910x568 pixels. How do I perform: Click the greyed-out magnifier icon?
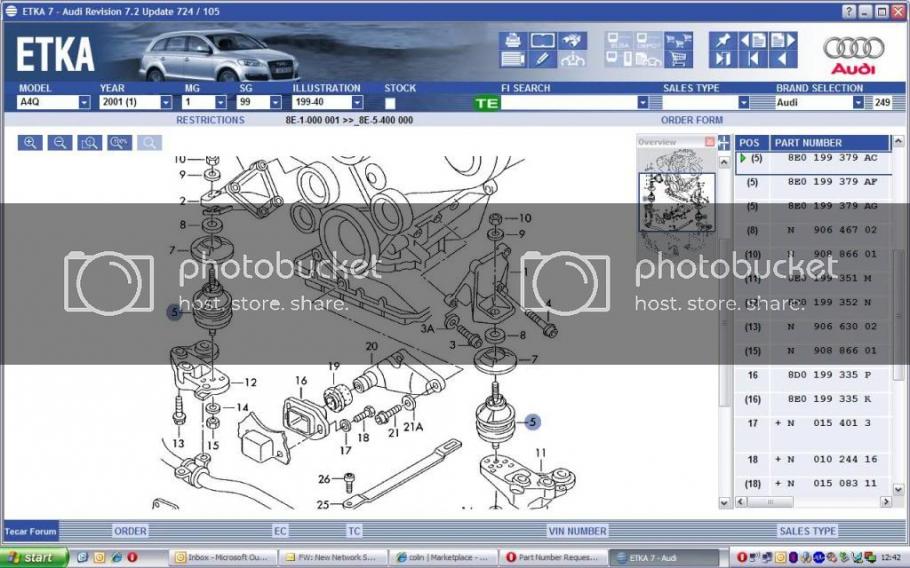point(149,143)
